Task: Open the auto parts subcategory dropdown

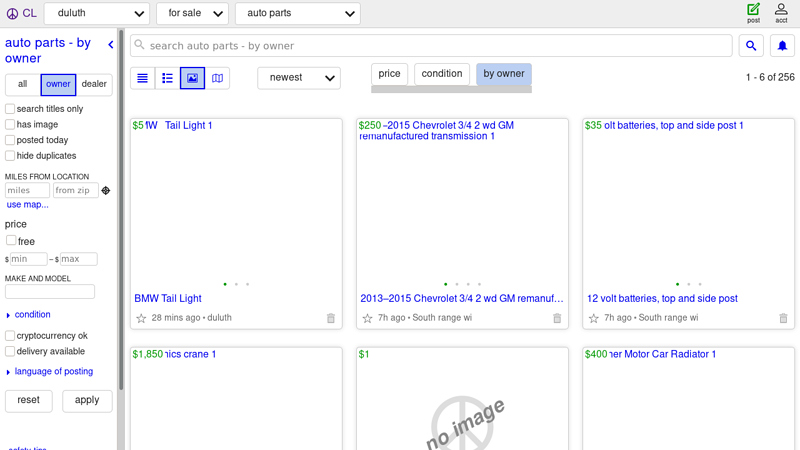Action: pyautogui.click(x=298, y=13)
